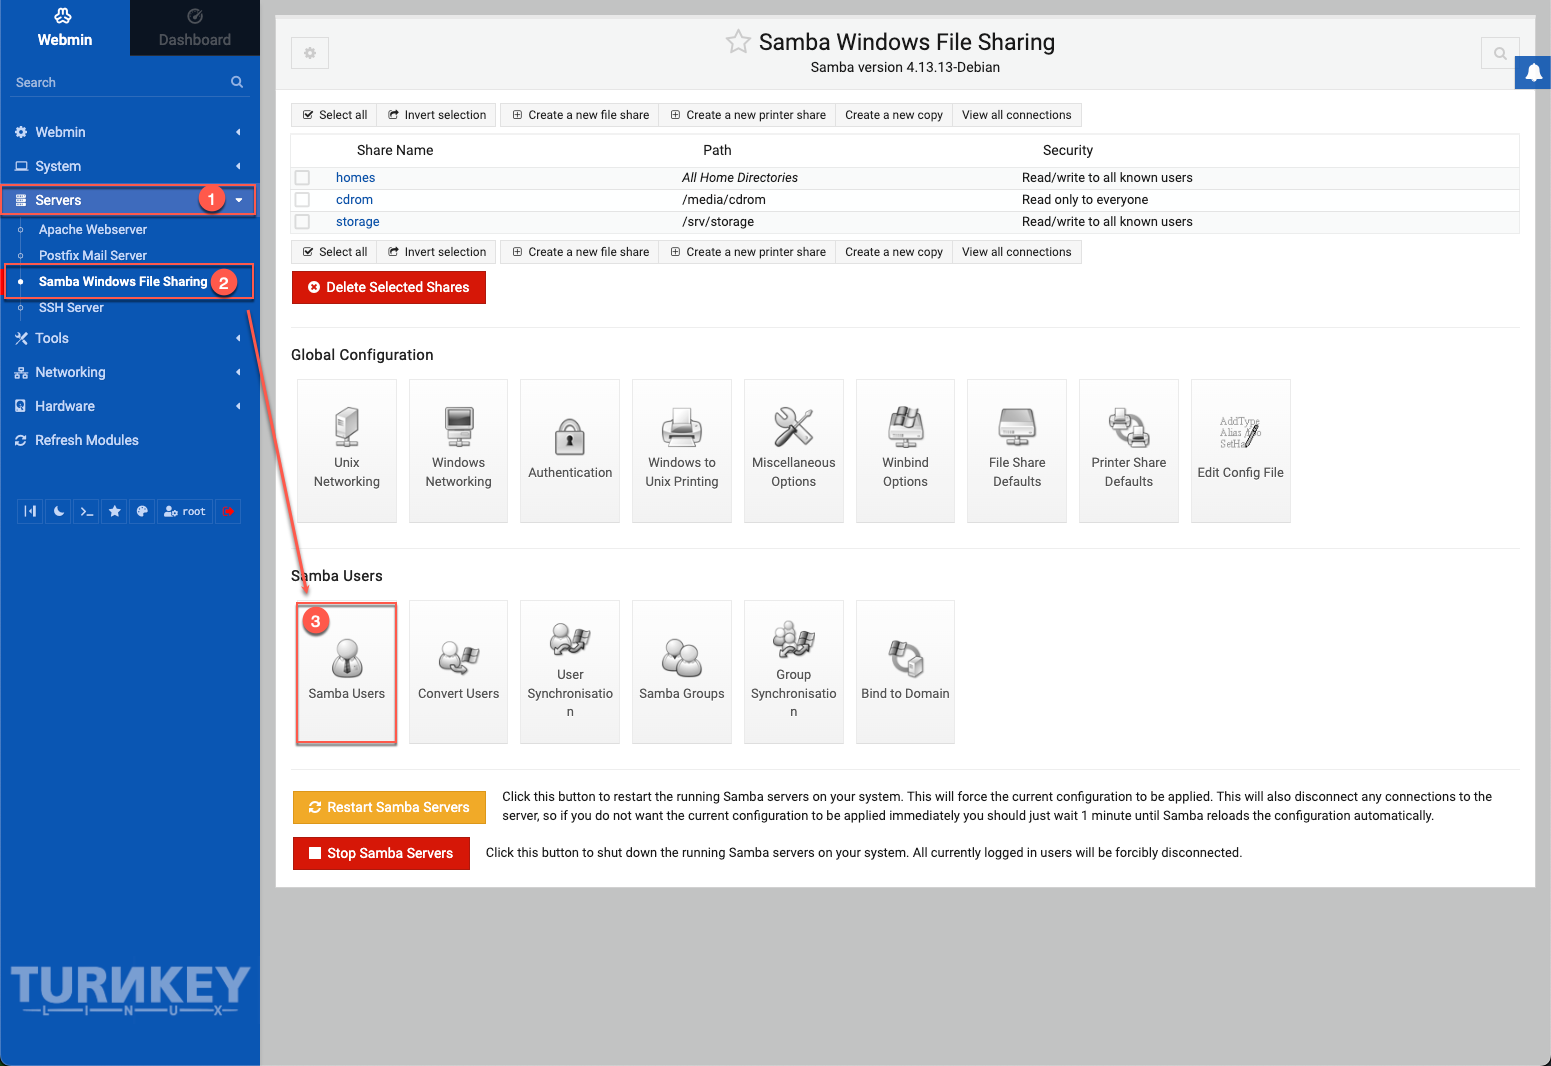Screen dimensions: 1551x1066
Task: Open the homes share link
Action: [355, 177]
